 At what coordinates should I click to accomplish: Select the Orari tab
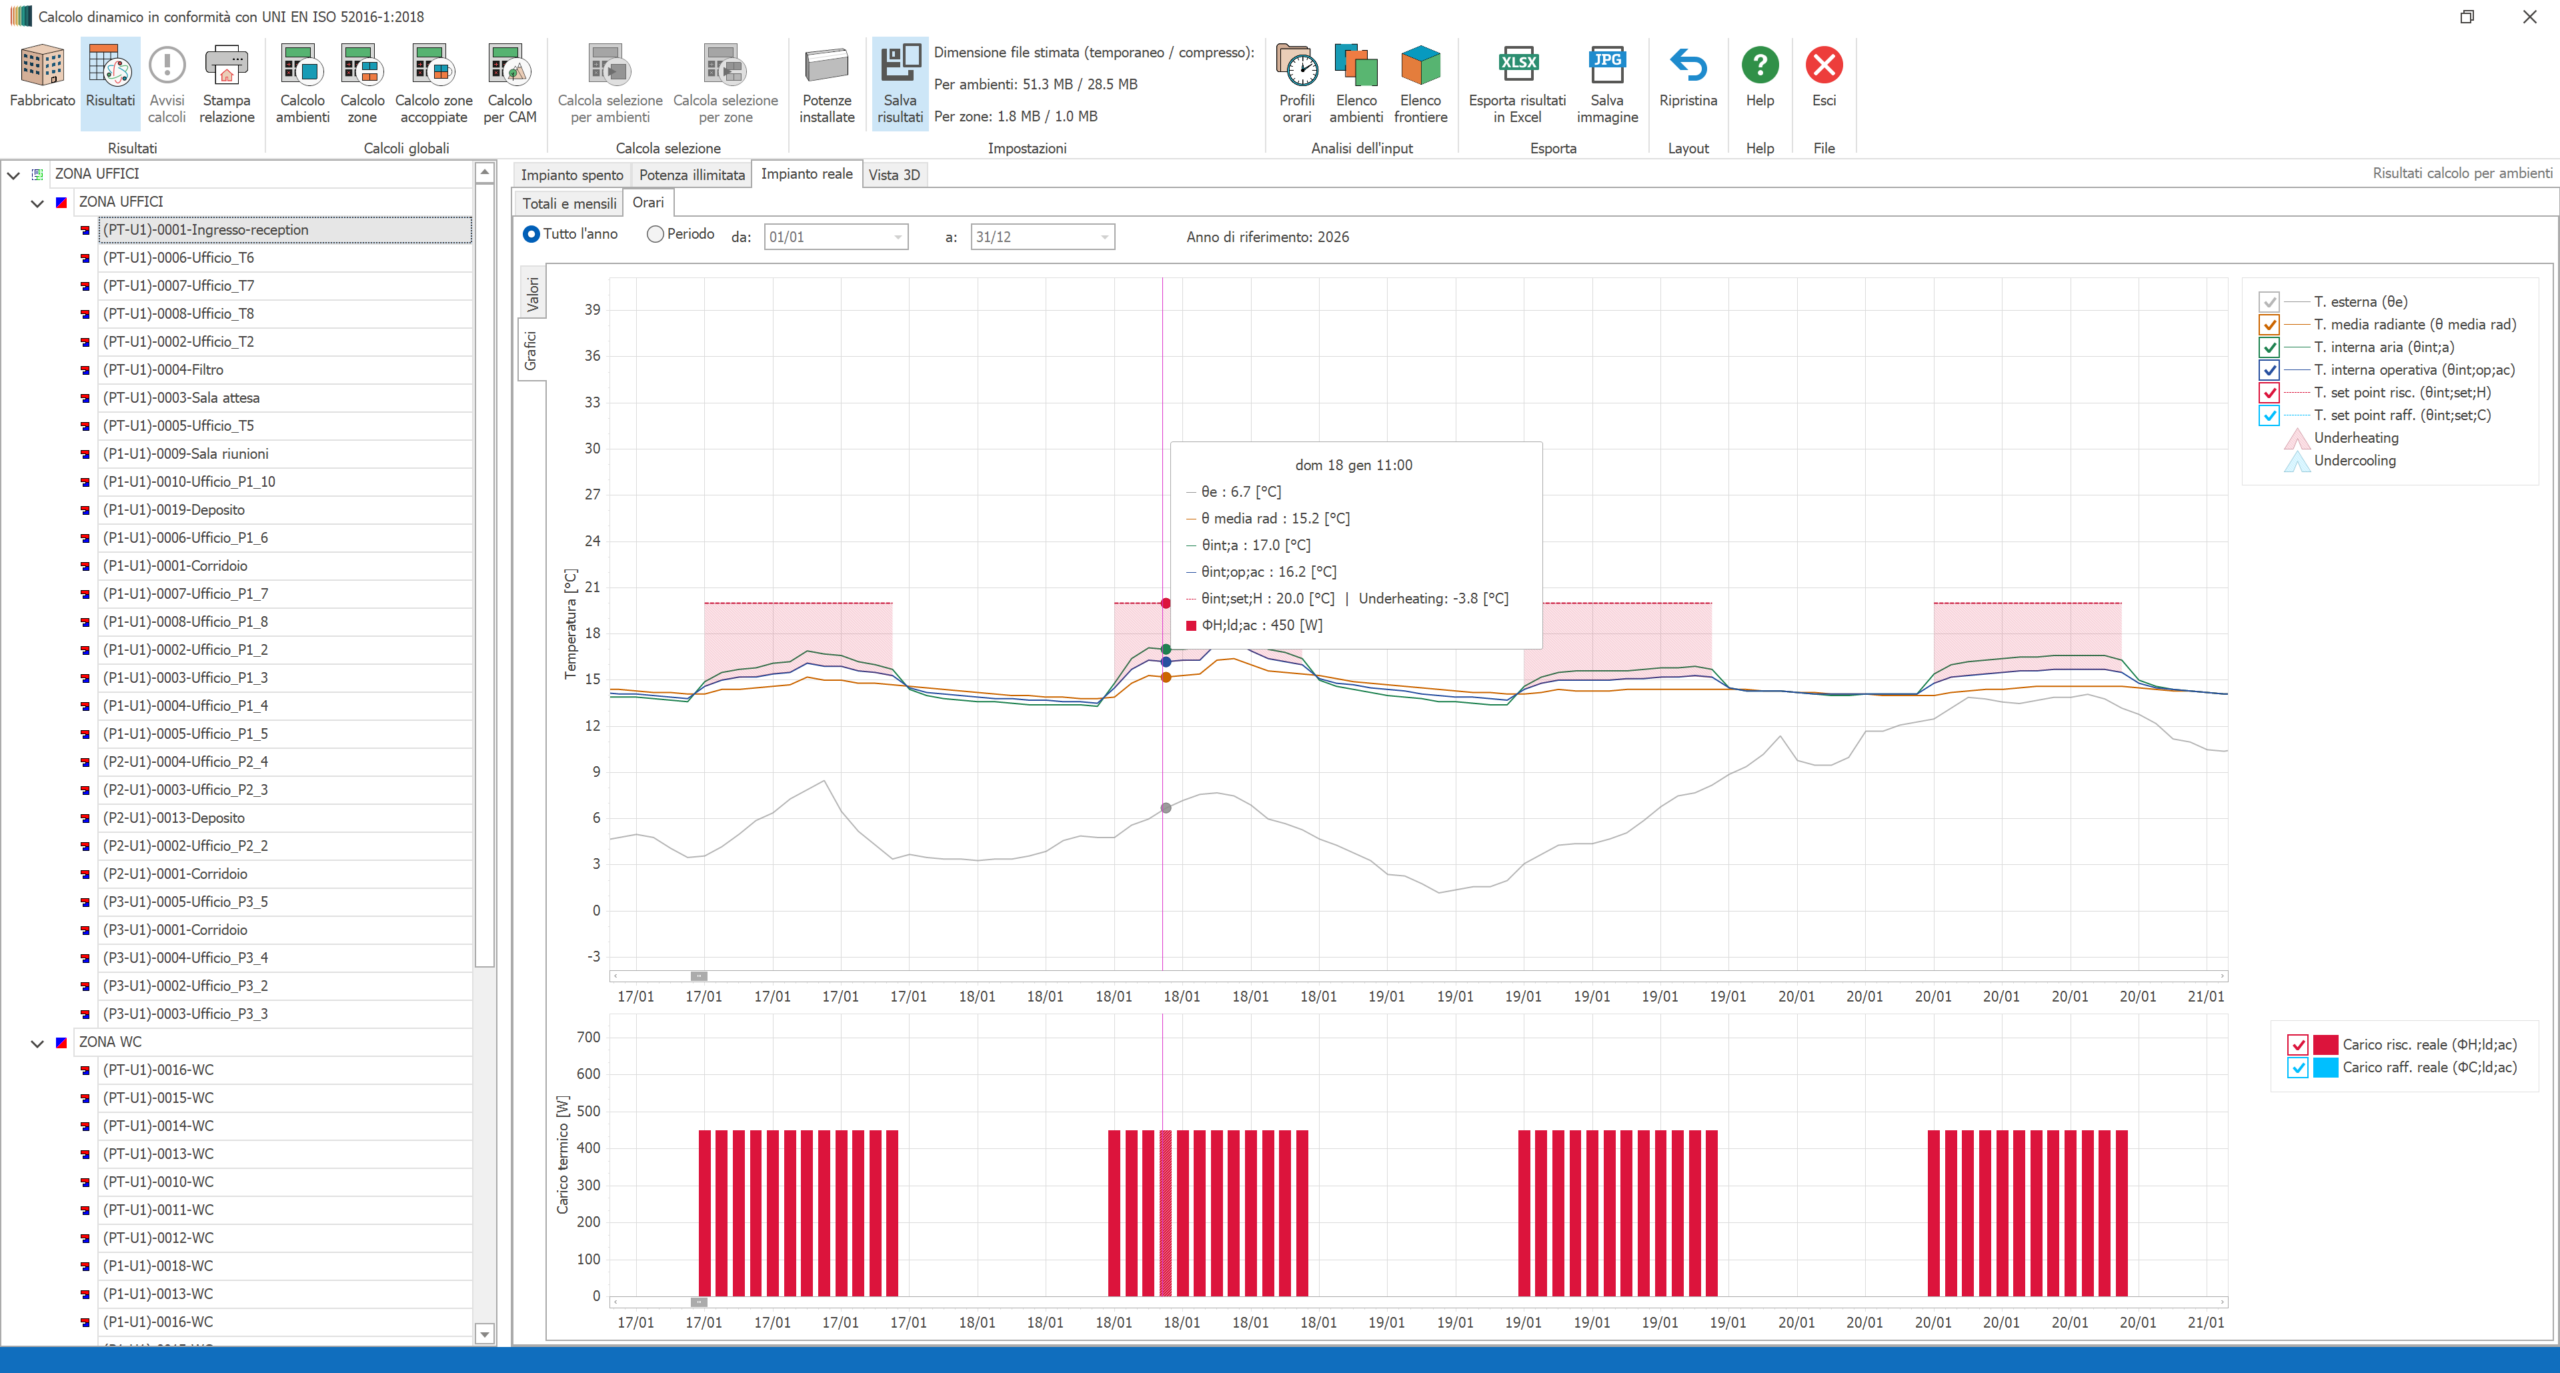point(648,202)
